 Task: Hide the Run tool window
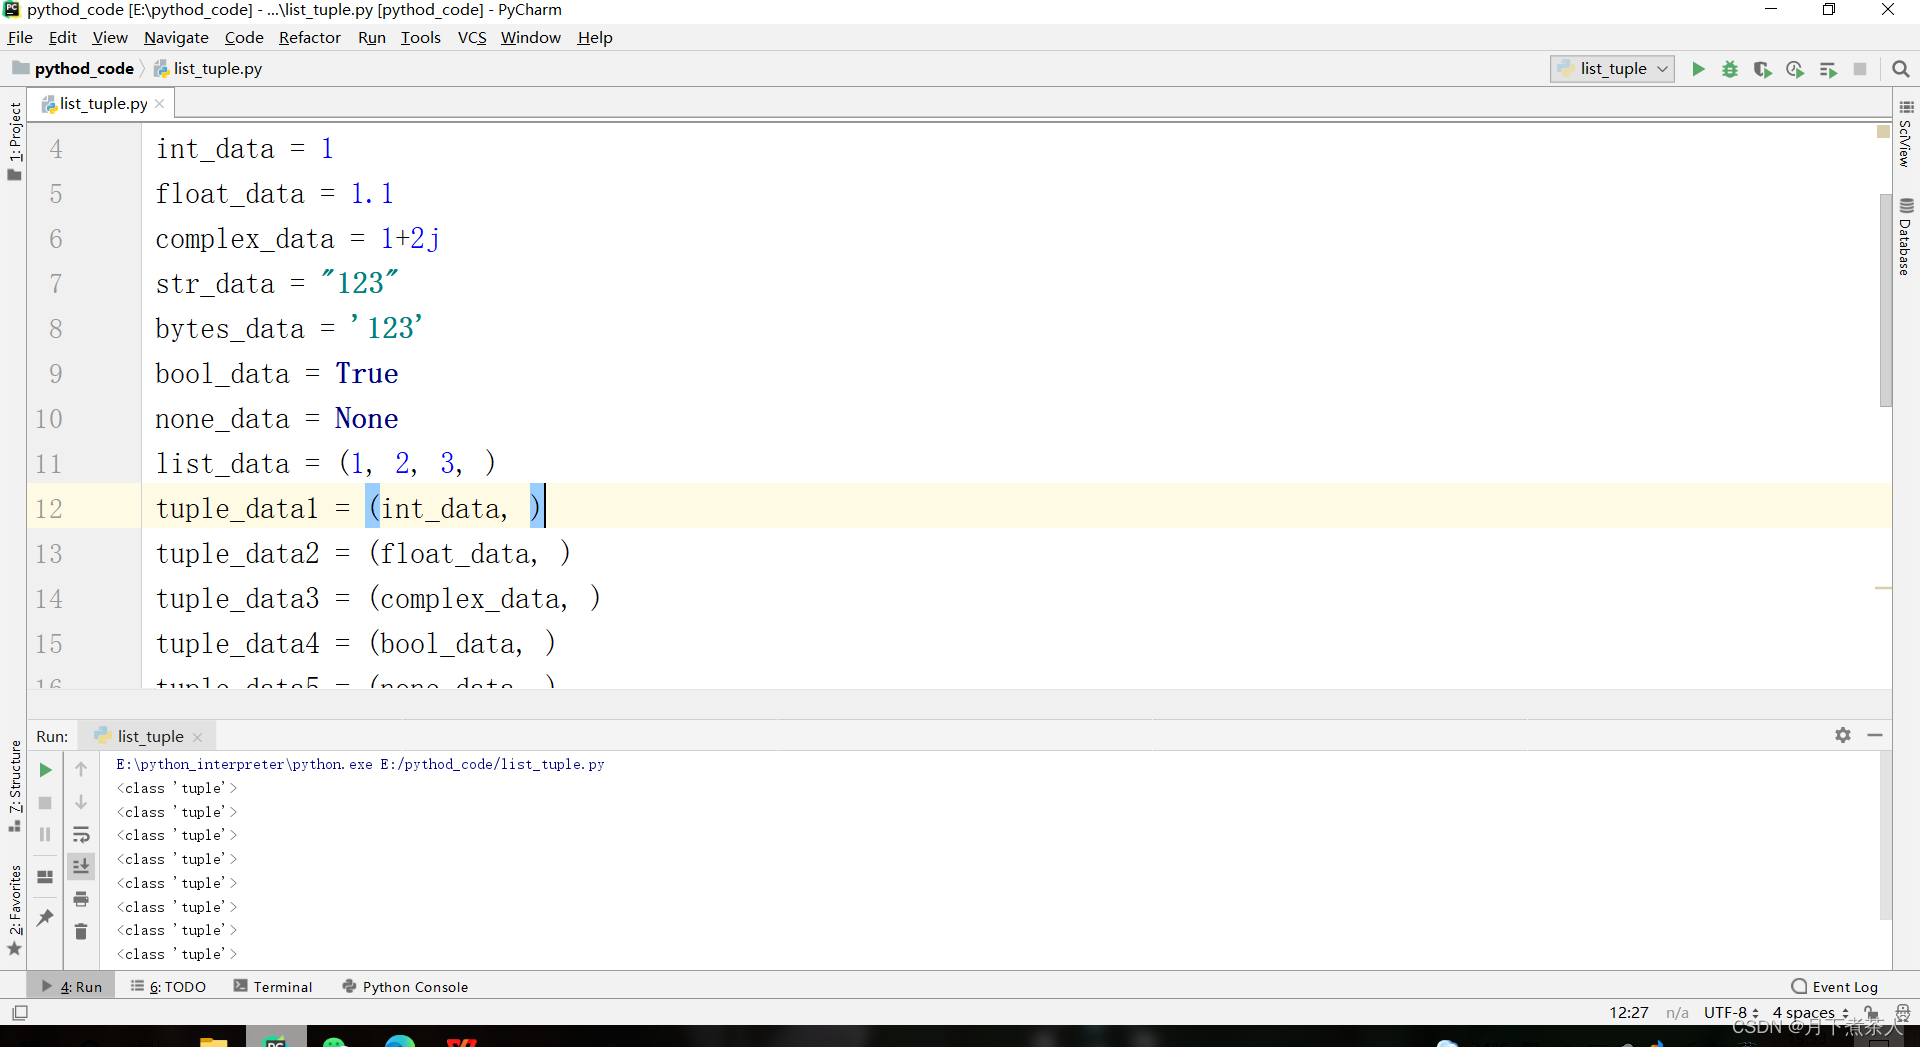1875,735
